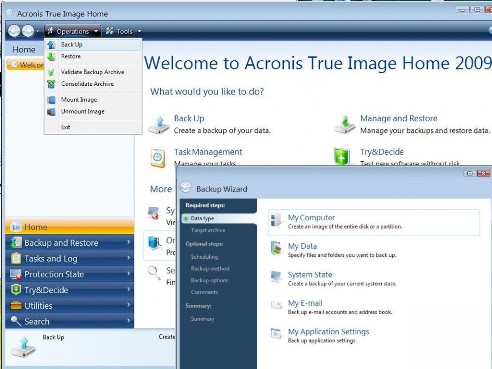Click the Task Management clock icon
Viewport: 492px width, 369px height.
[158, 158]
